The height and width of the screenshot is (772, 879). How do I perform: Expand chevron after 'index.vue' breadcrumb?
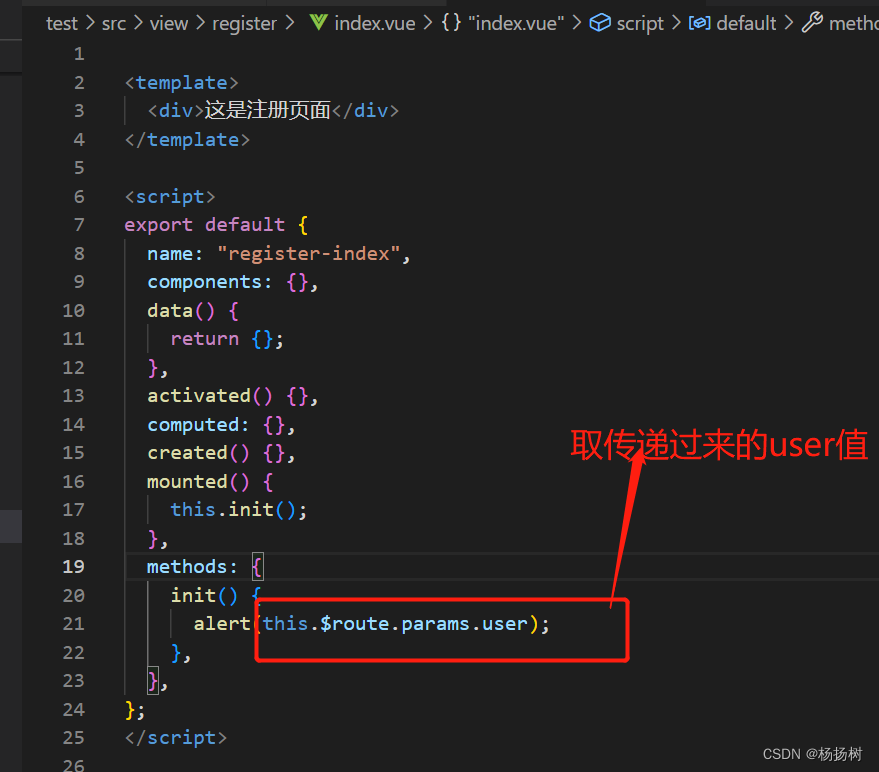[x=428, y=23]
